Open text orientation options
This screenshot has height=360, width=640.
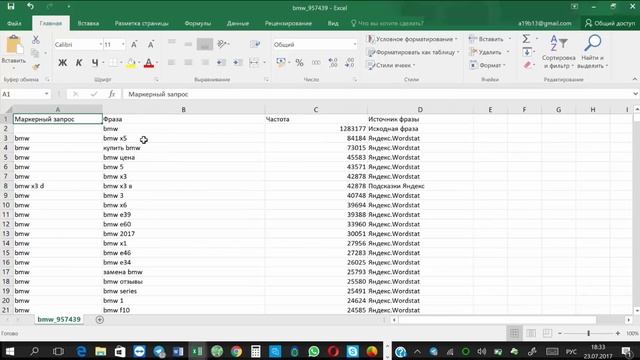click(223, 44)
